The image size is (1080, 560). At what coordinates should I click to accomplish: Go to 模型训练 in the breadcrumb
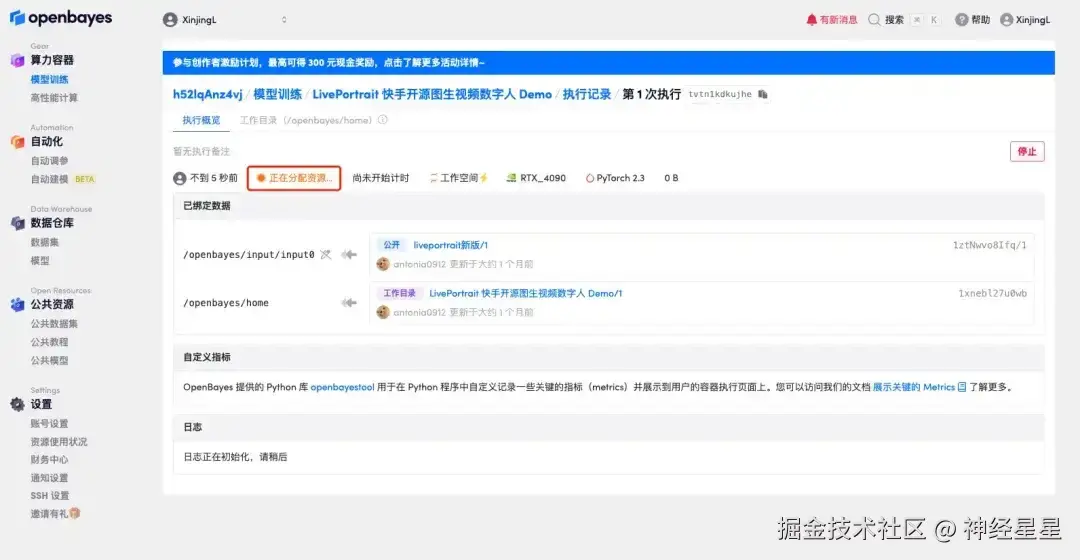click(277, 94)
